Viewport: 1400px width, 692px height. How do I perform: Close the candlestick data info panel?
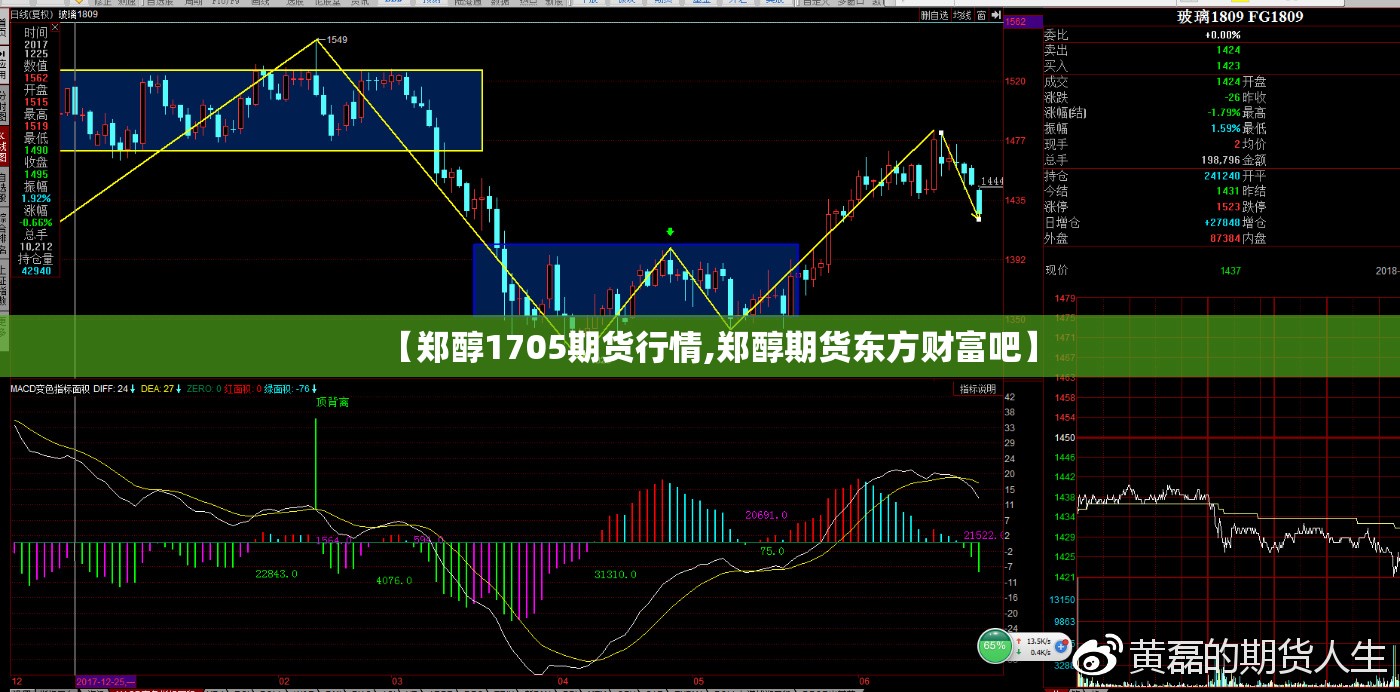(55, 27)
